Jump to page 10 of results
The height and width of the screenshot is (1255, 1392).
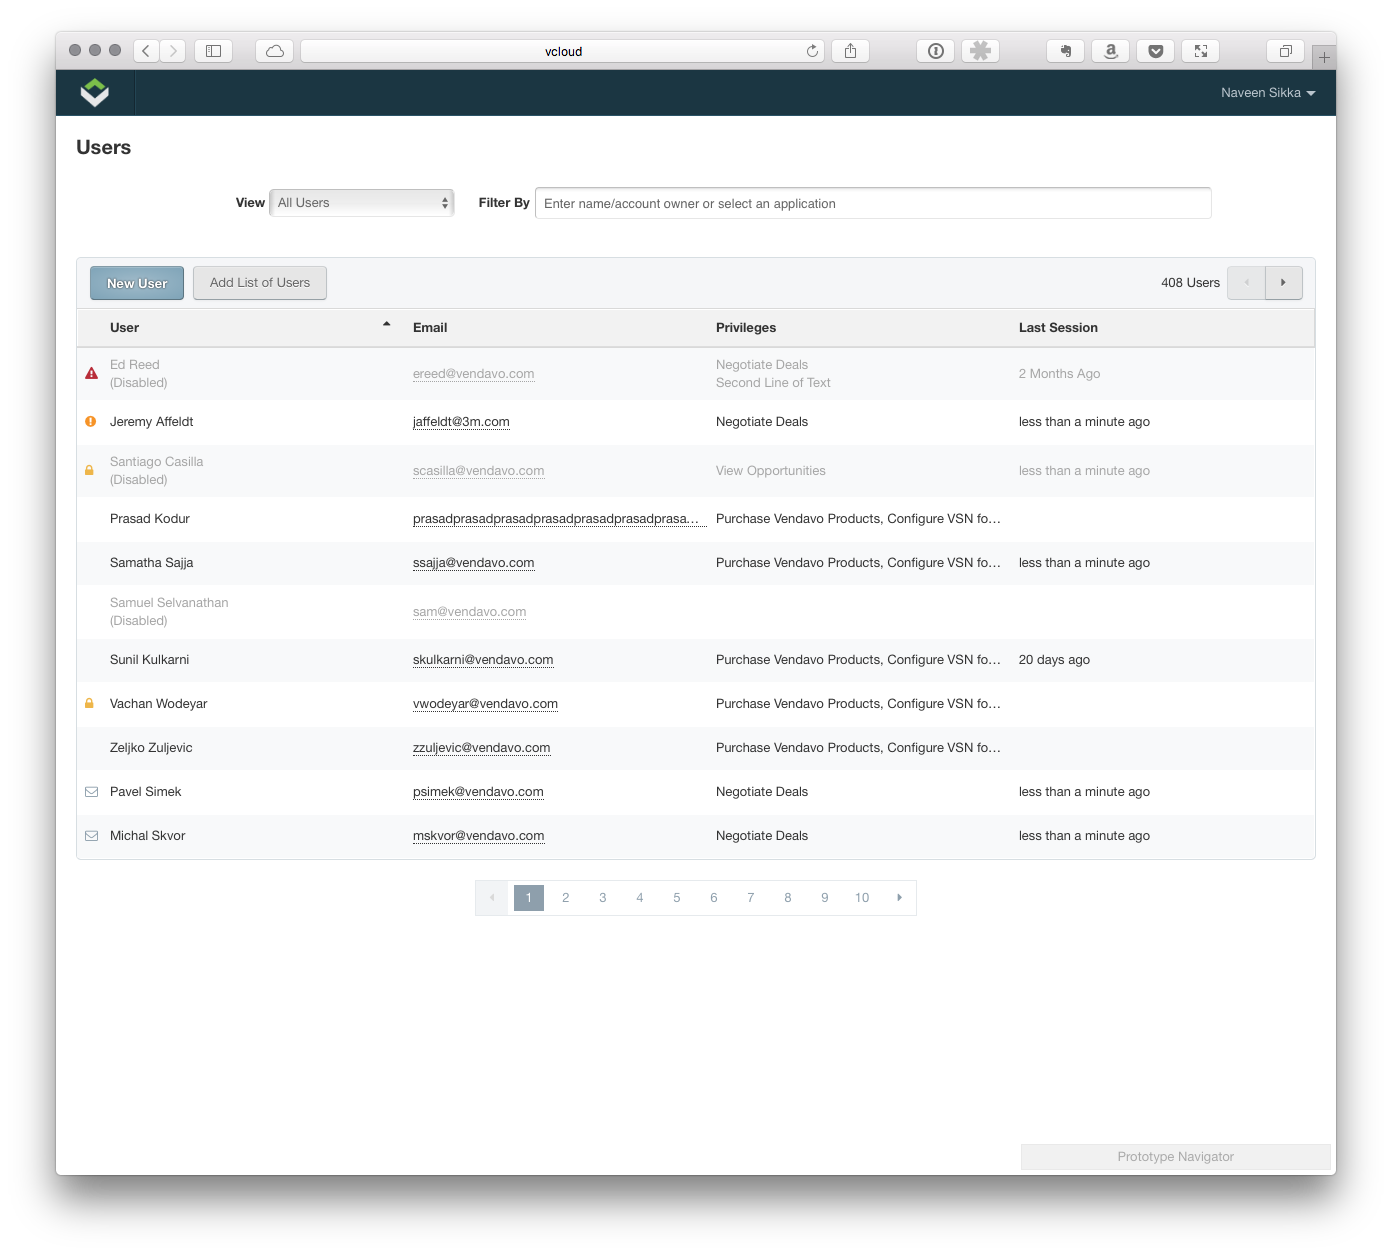[862, 898]
